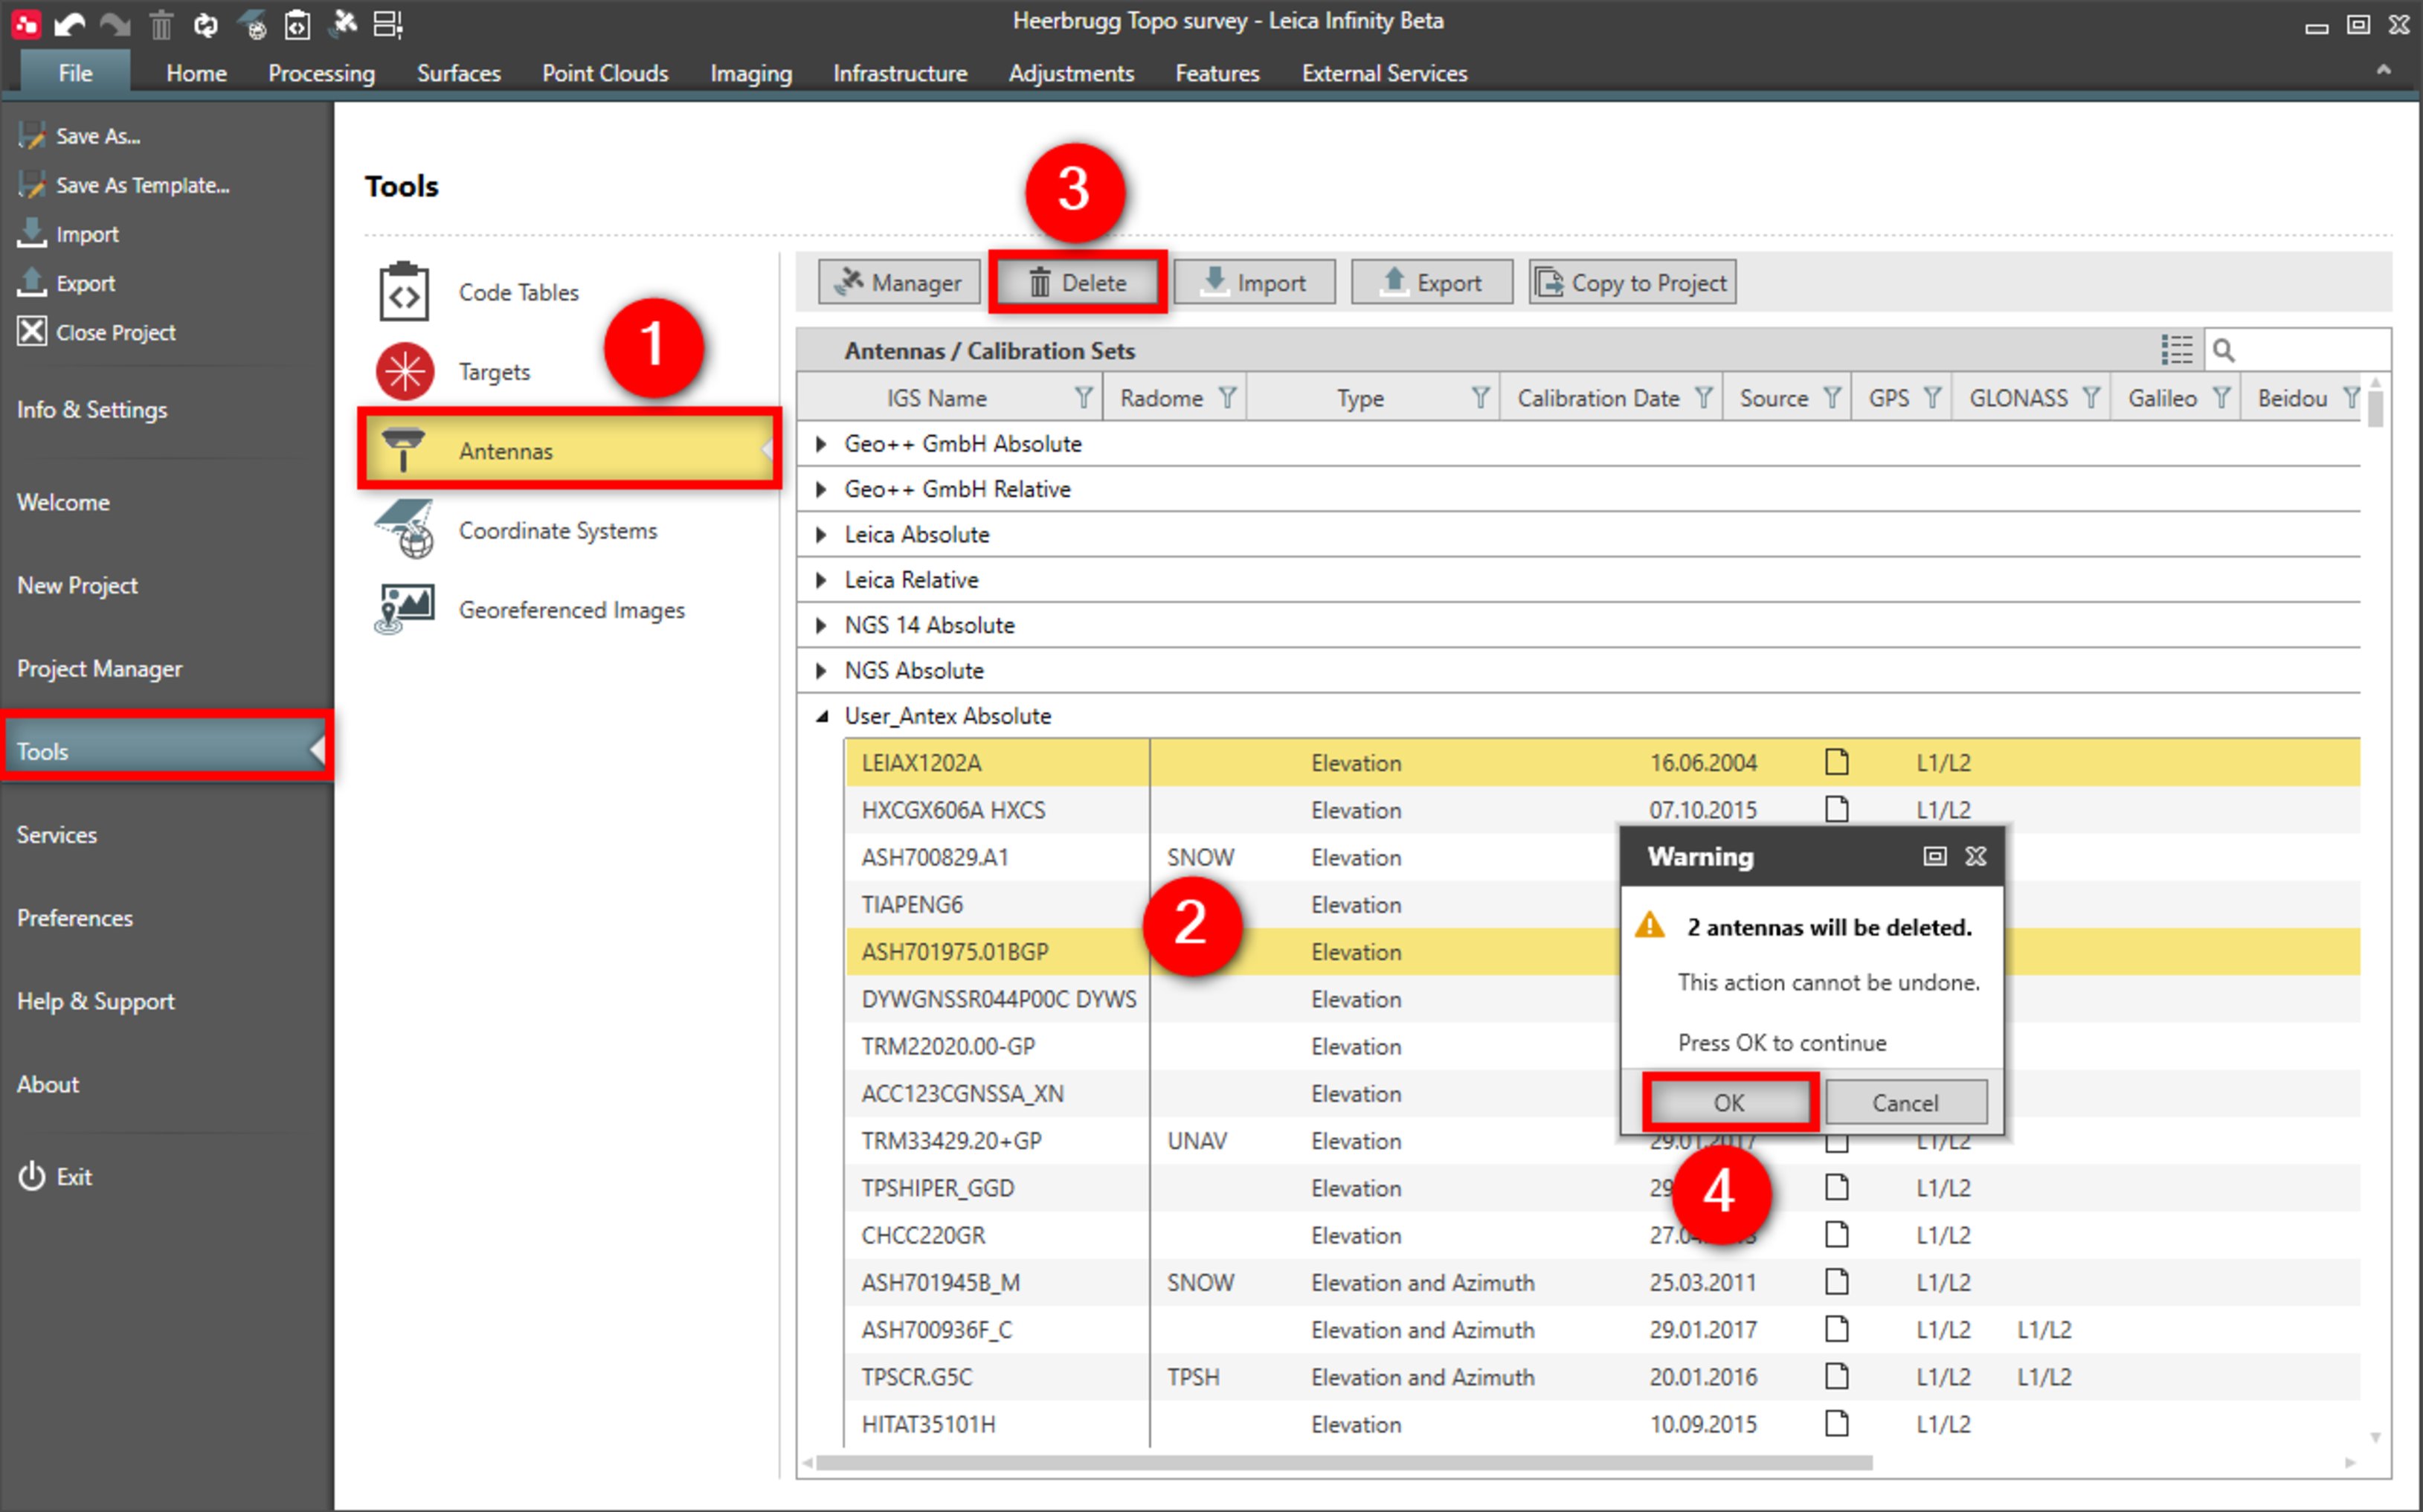Close the Warning dialog with X
Image resolution: width=2423 pixels, height=1512 pixels.
[1976, 856]
